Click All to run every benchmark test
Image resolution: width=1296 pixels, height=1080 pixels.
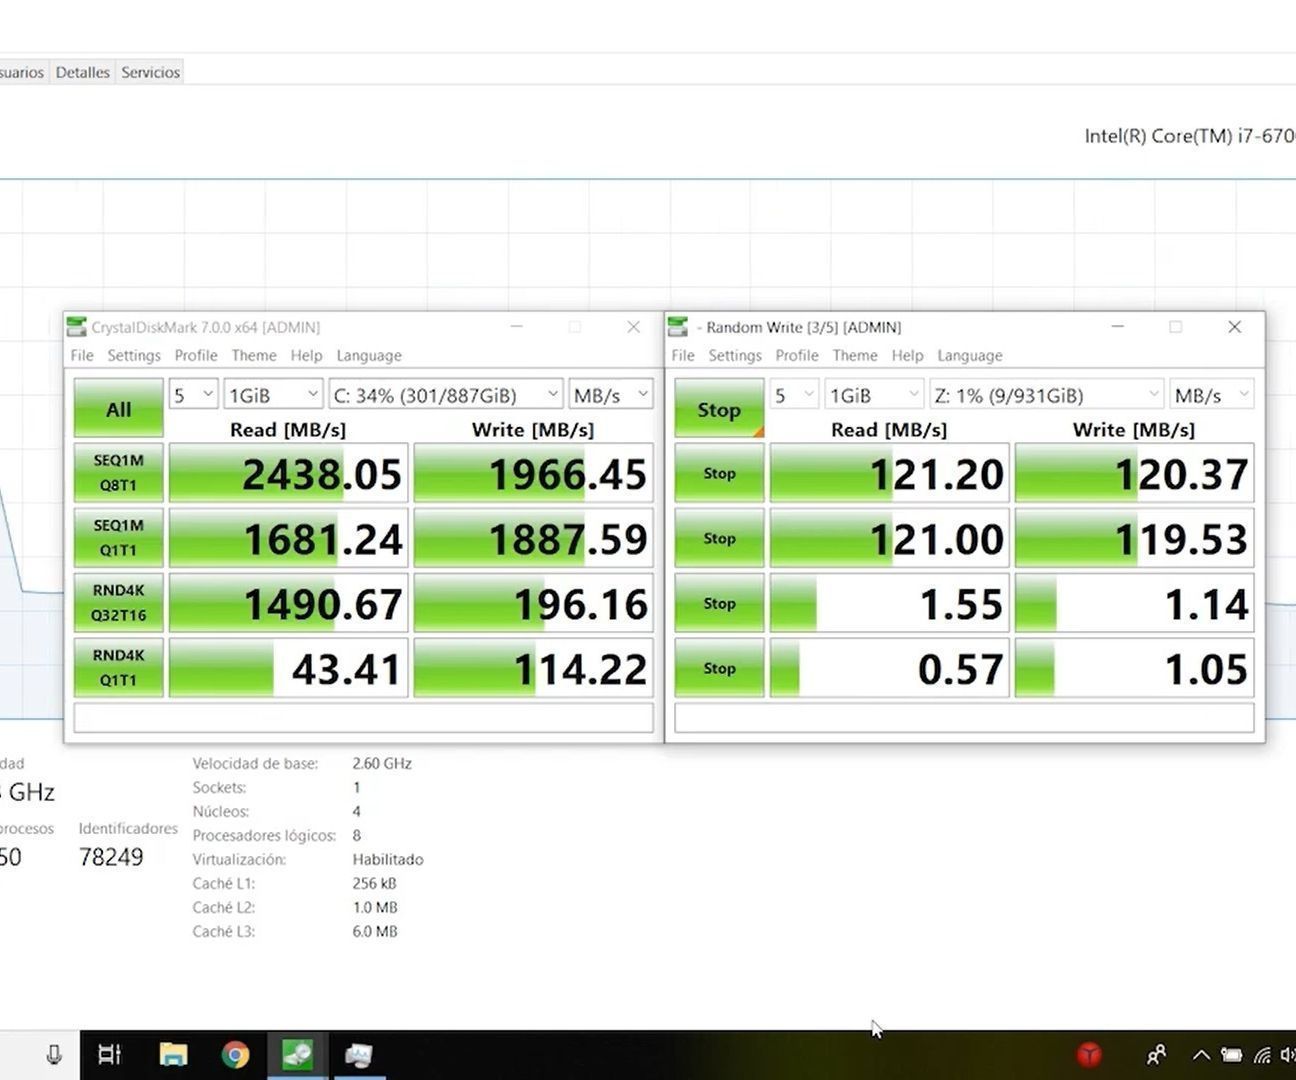click(x=117, y=408)
